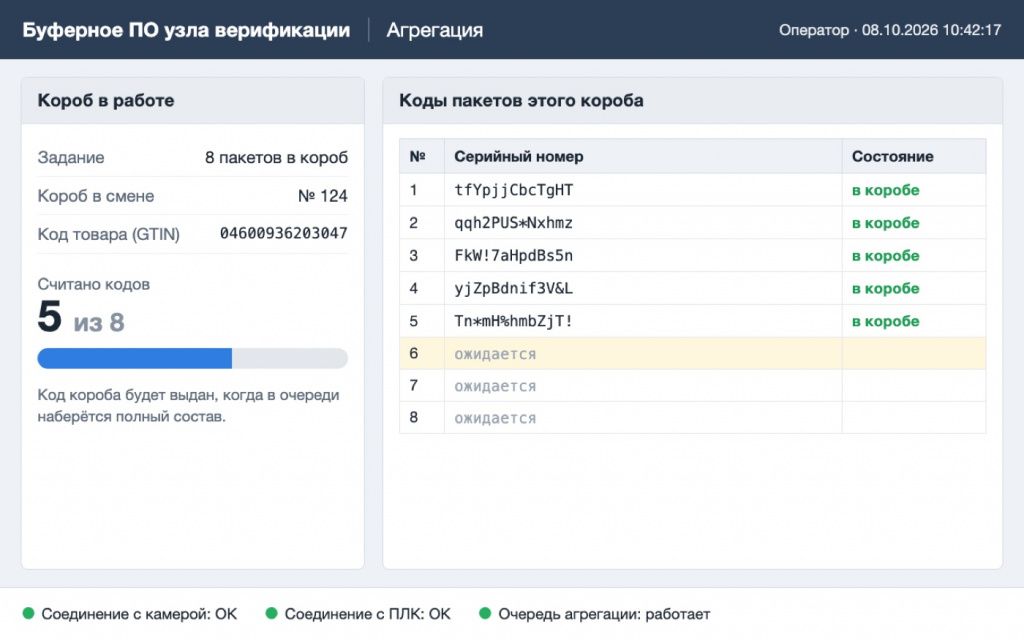This screenshot has width=1024, height=640.
Task: Click ожидается in row 8
Action: tap(495, 418)
